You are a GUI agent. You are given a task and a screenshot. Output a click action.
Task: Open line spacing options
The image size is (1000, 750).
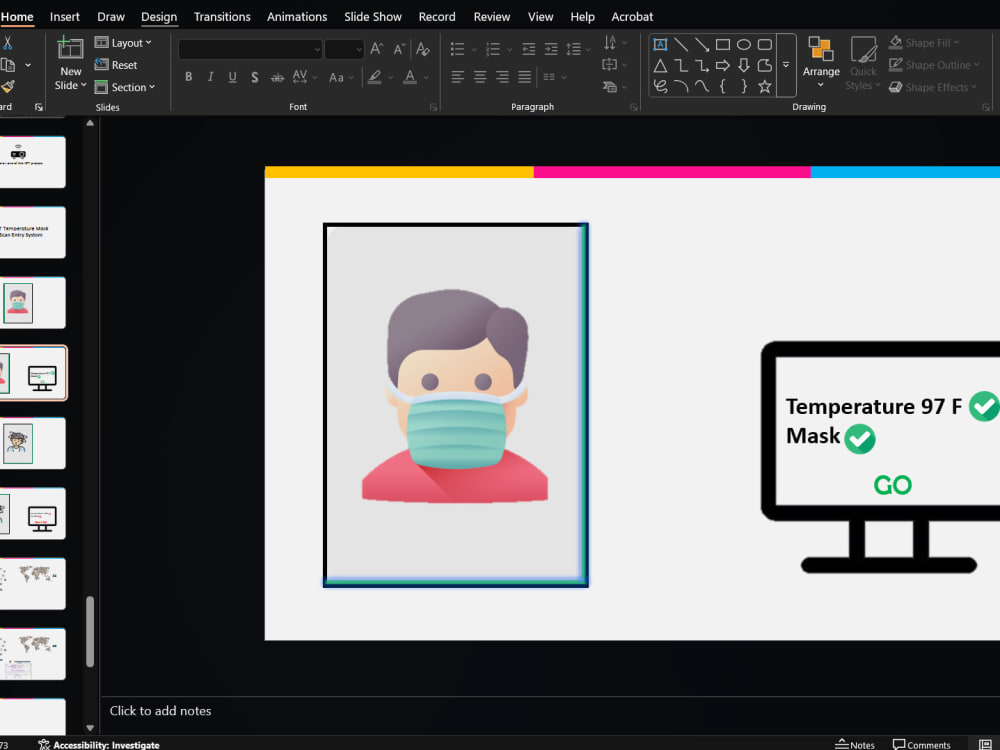(x=578, y=48)
